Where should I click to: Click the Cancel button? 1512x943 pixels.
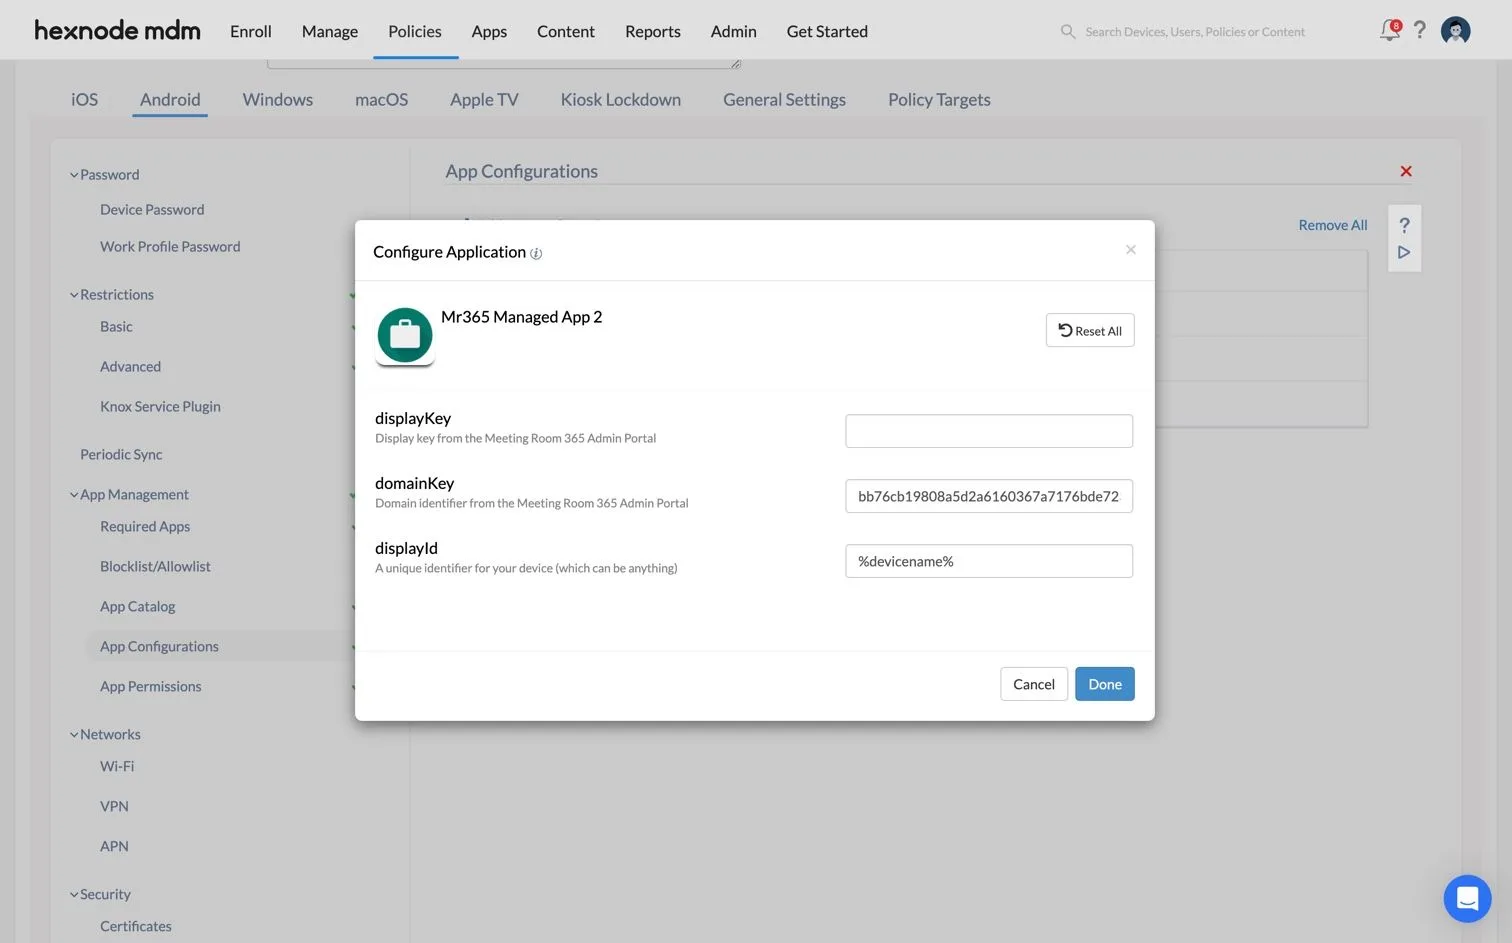coord(1034,684)
